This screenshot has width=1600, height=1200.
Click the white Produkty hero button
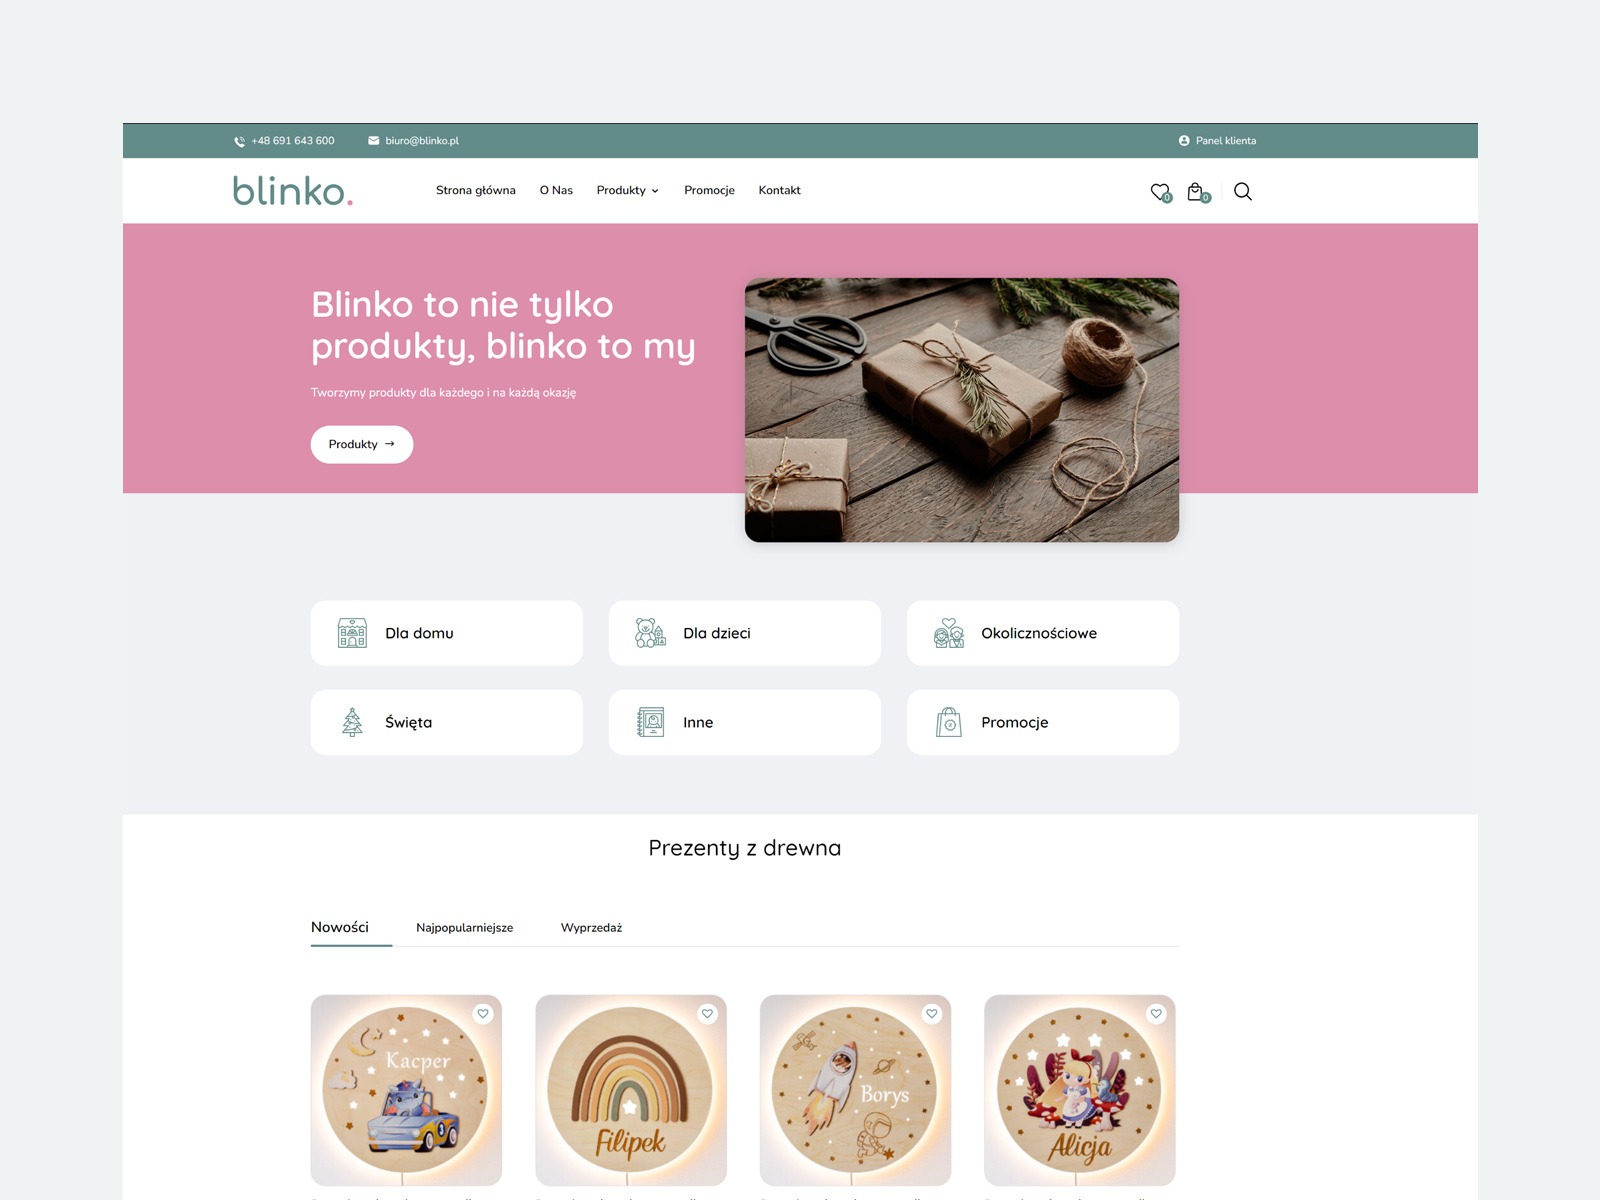coord(362,444)
